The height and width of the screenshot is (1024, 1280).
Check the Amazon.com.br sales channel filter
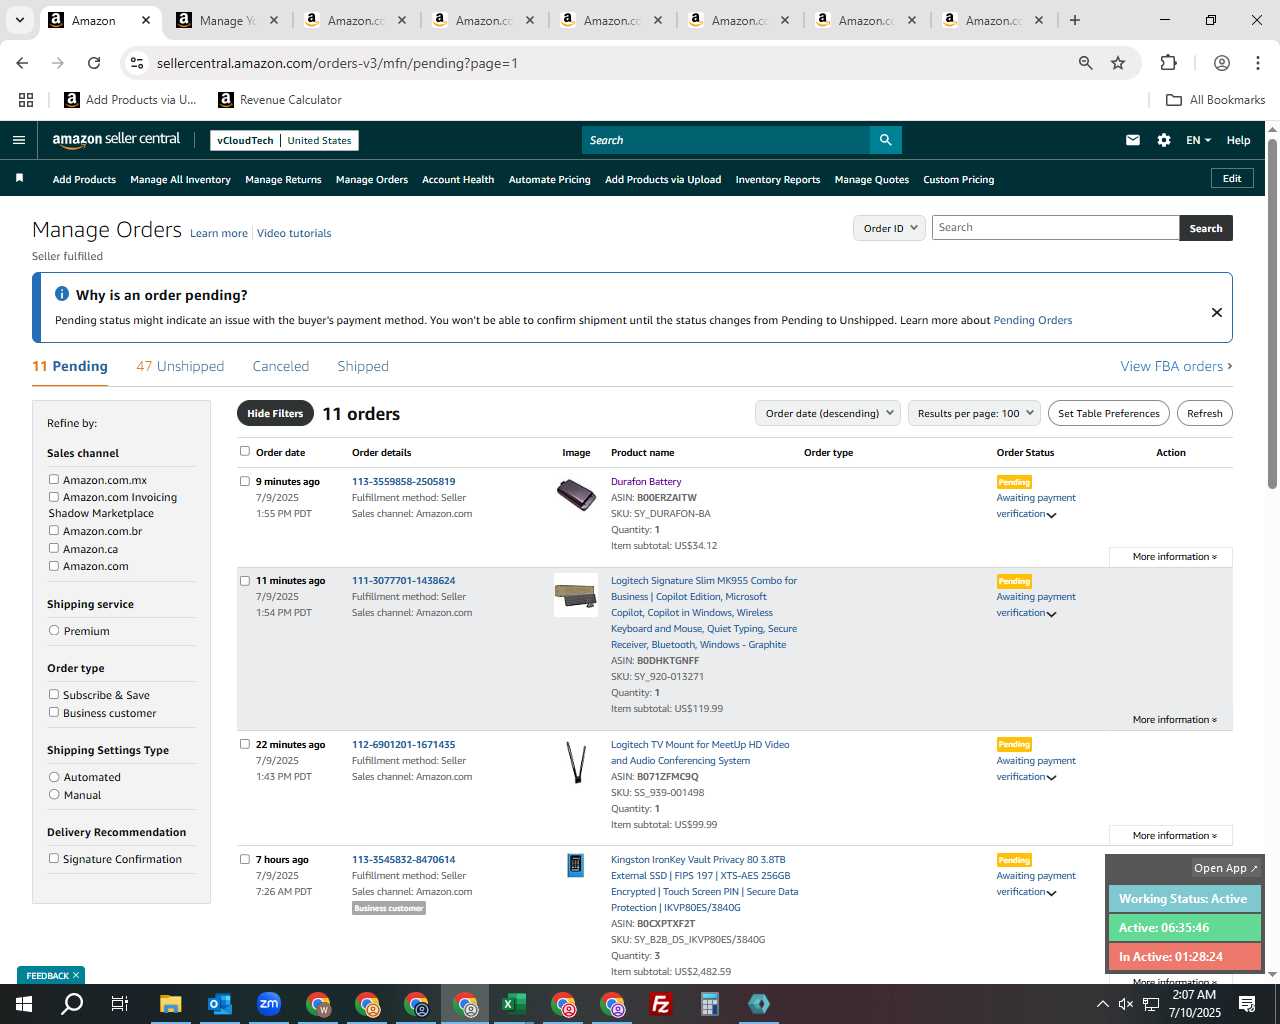(x=54, y=530)
